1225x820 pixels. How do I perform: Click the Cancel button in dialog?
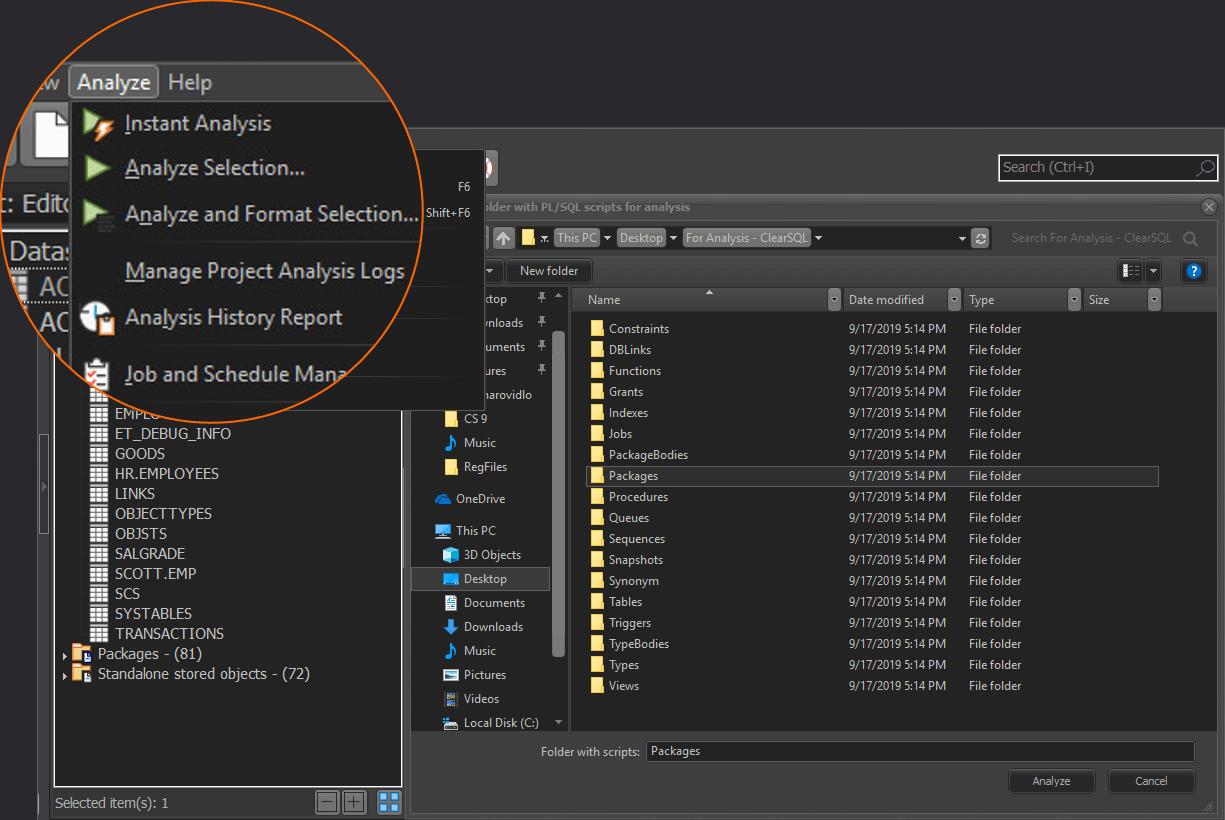[x=1151, y=781]
